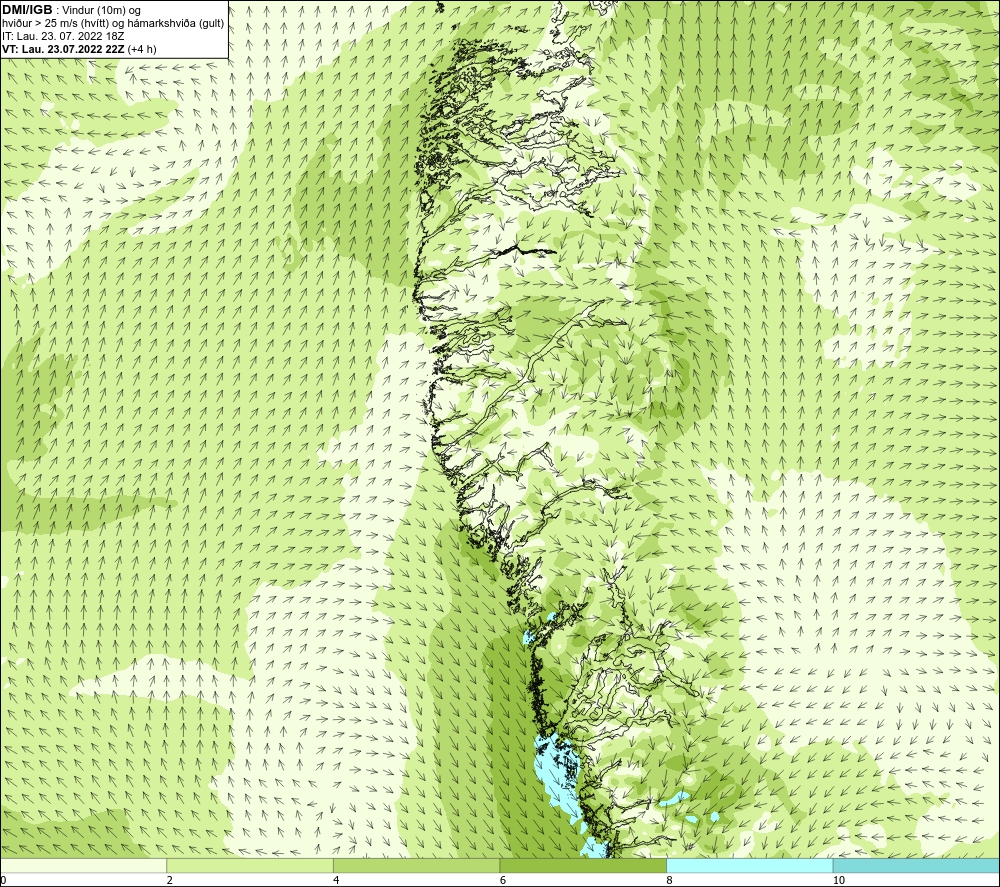Click the 2–4 m/s legend color swatch
This screenshot has height=887, width=1000.
point(249,865)
